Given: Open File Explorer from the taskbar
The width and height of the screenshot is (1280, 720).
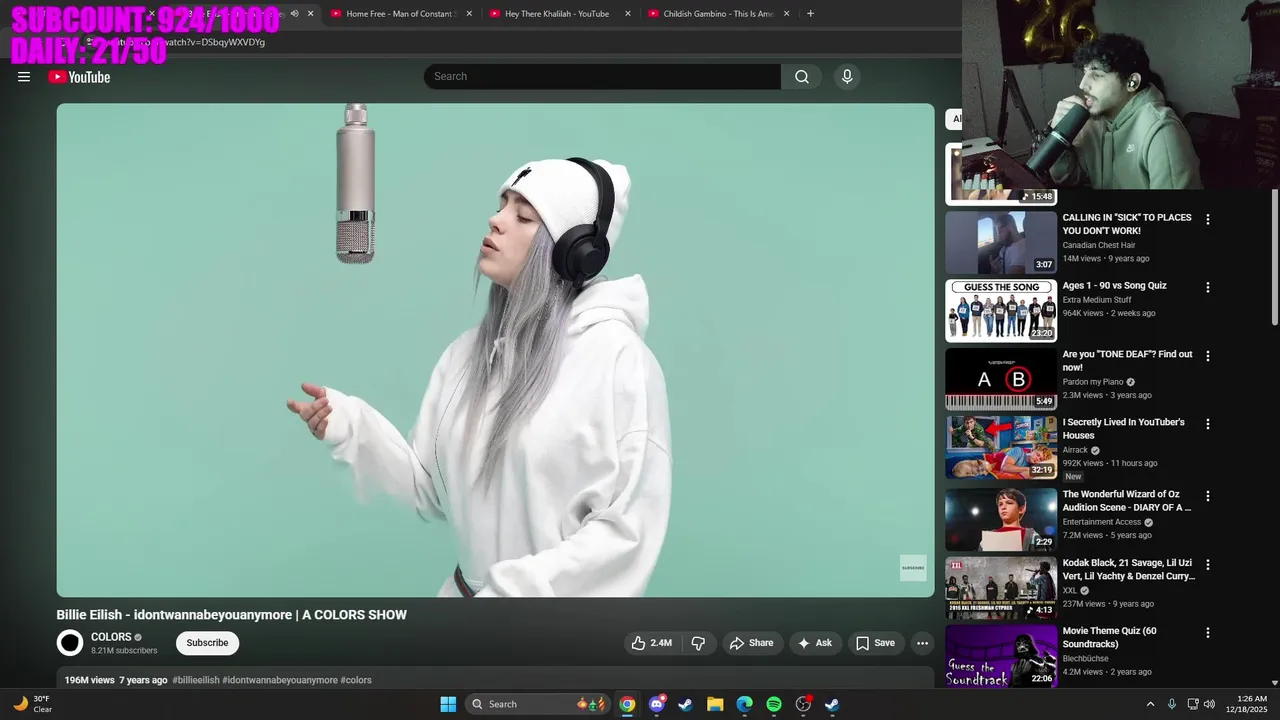Looking at the screenshot, I should pyautogui.click(x=715, y=704).
